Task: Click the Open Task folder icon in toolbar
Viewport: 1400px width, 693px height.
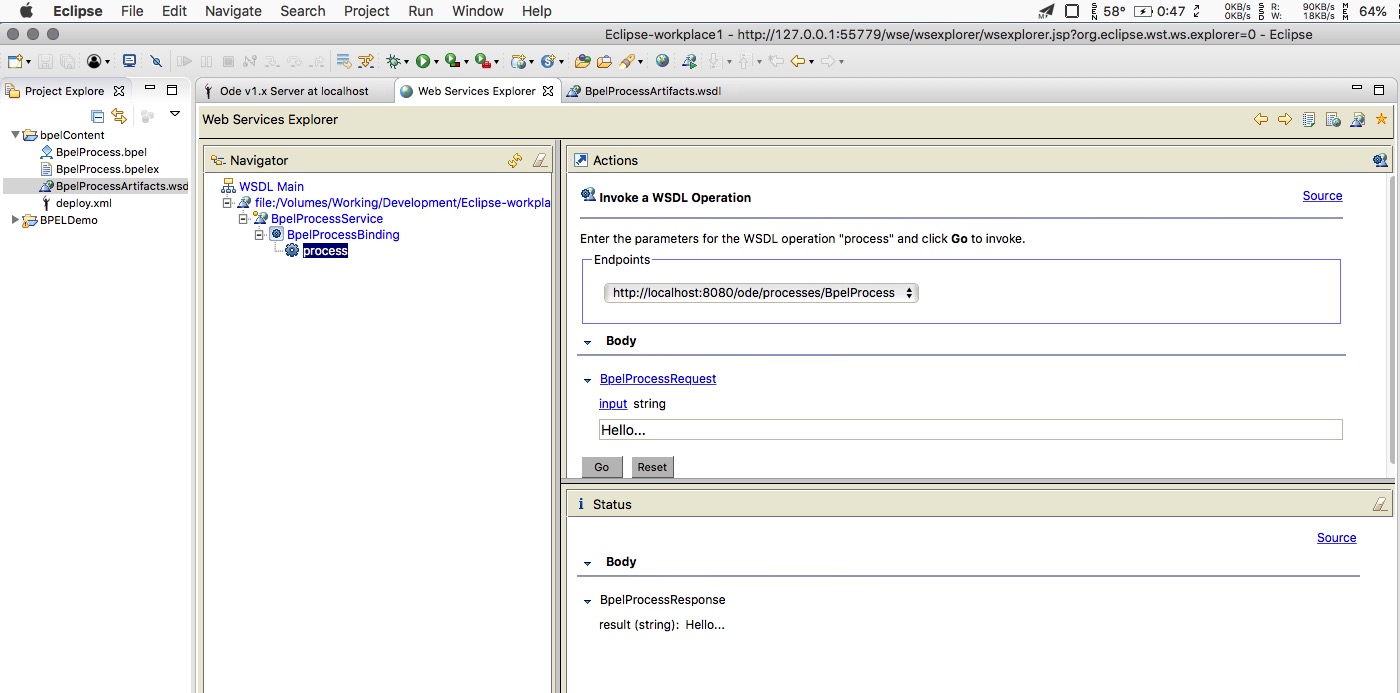Action: pos(604,61)
